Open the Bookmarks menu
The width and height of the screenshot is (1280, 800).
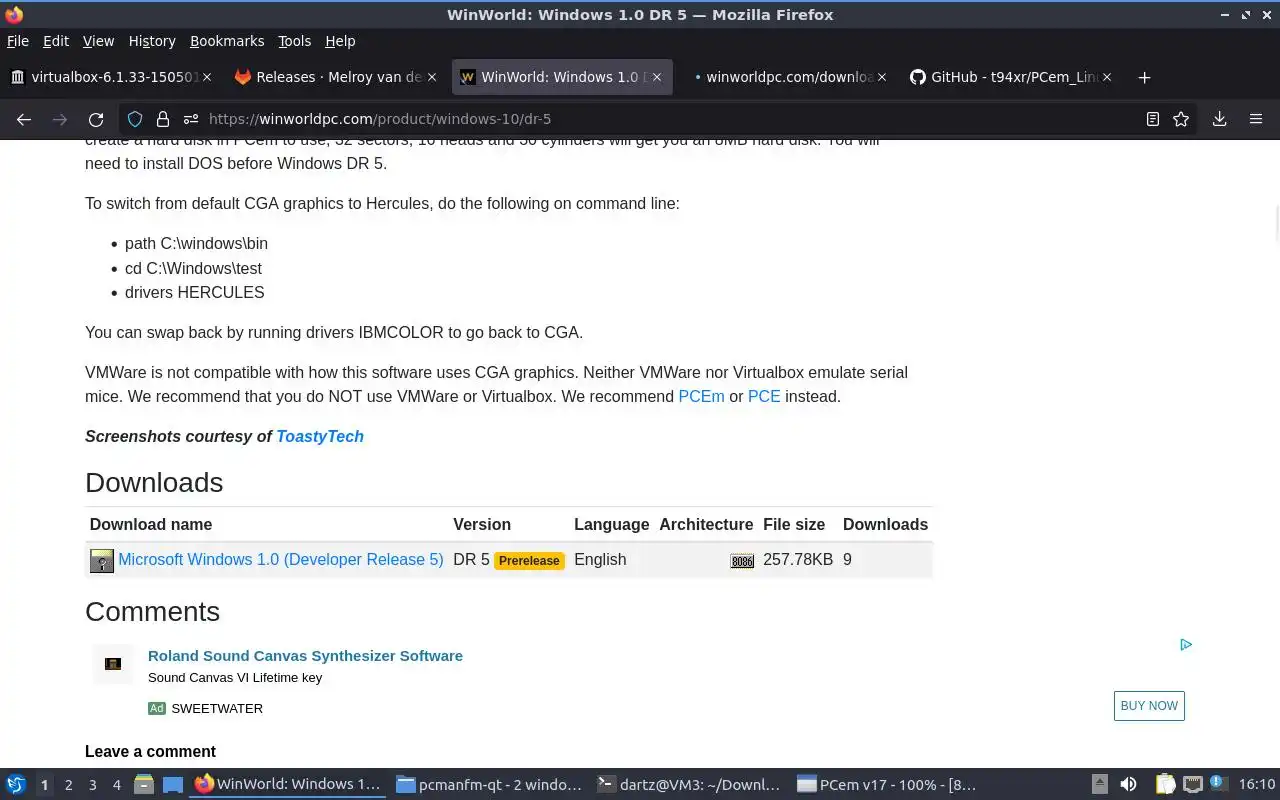pos(227,41)
